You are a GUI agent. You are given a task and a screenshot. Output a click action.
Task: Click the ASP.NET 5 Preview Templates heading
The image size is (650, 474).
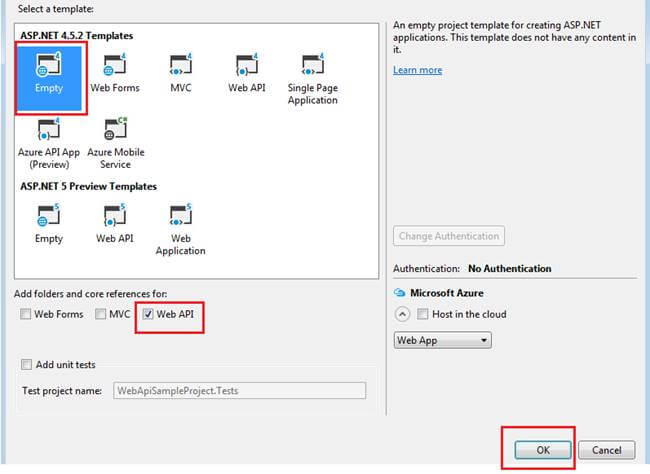pyautogui.click(x=88, y=187)
